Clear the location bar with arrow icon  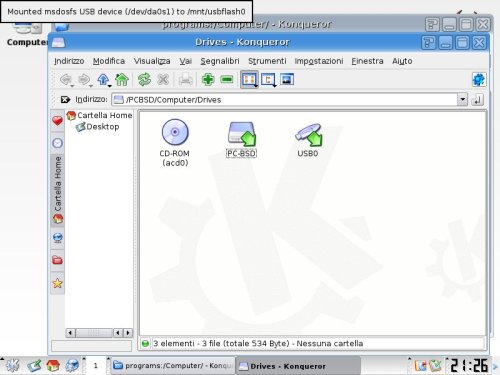[x=65, y=99]
